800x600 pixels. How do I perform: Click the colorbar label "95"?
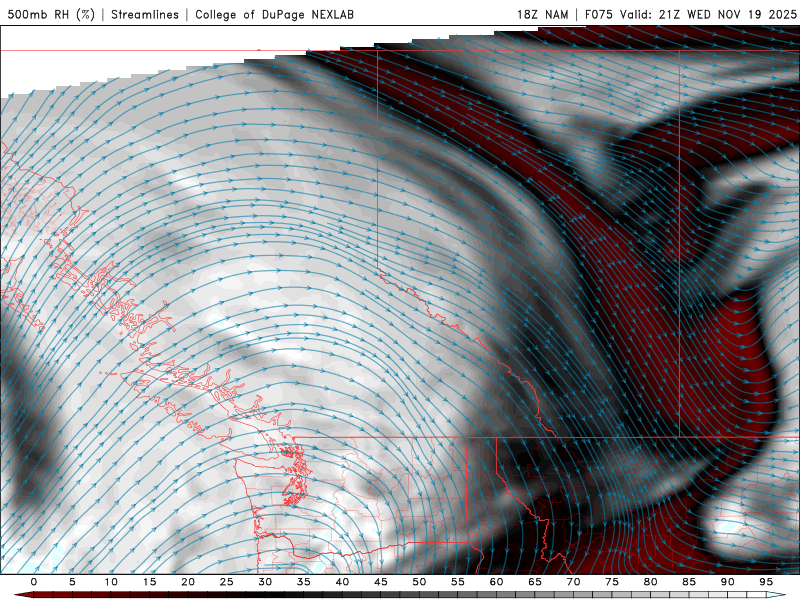(766, 582)
